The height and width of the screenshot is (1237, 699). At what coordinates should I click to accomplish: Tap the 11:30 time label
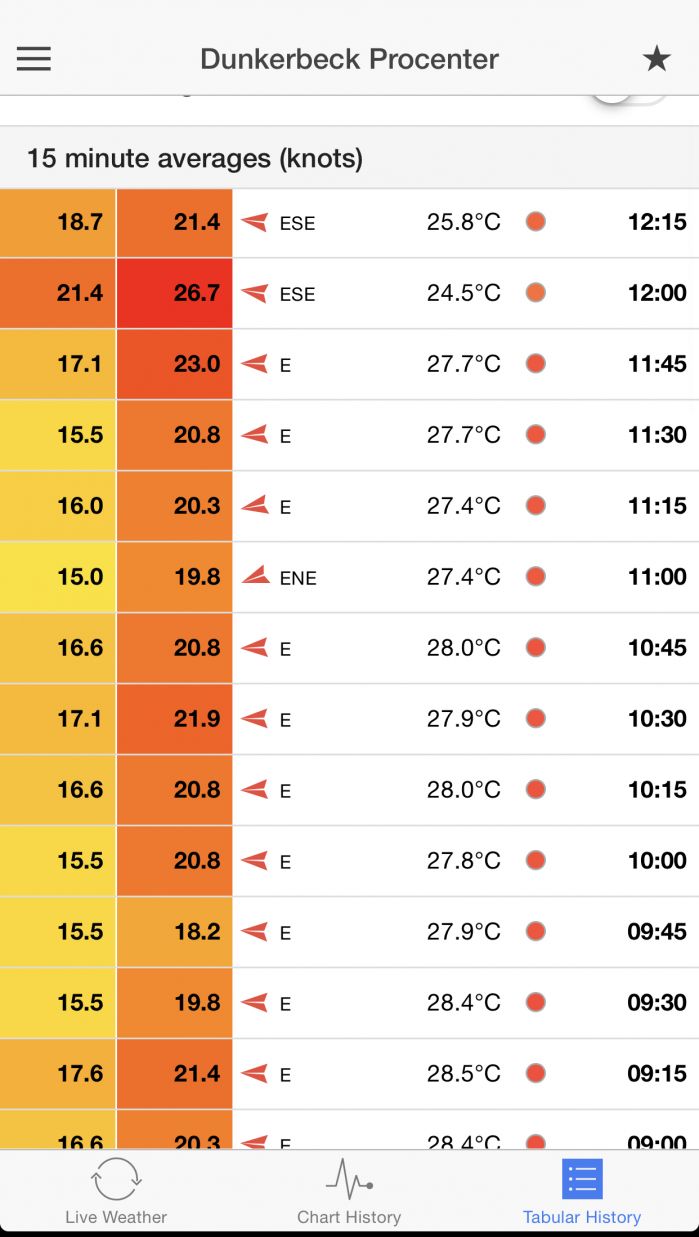[657, 435]
